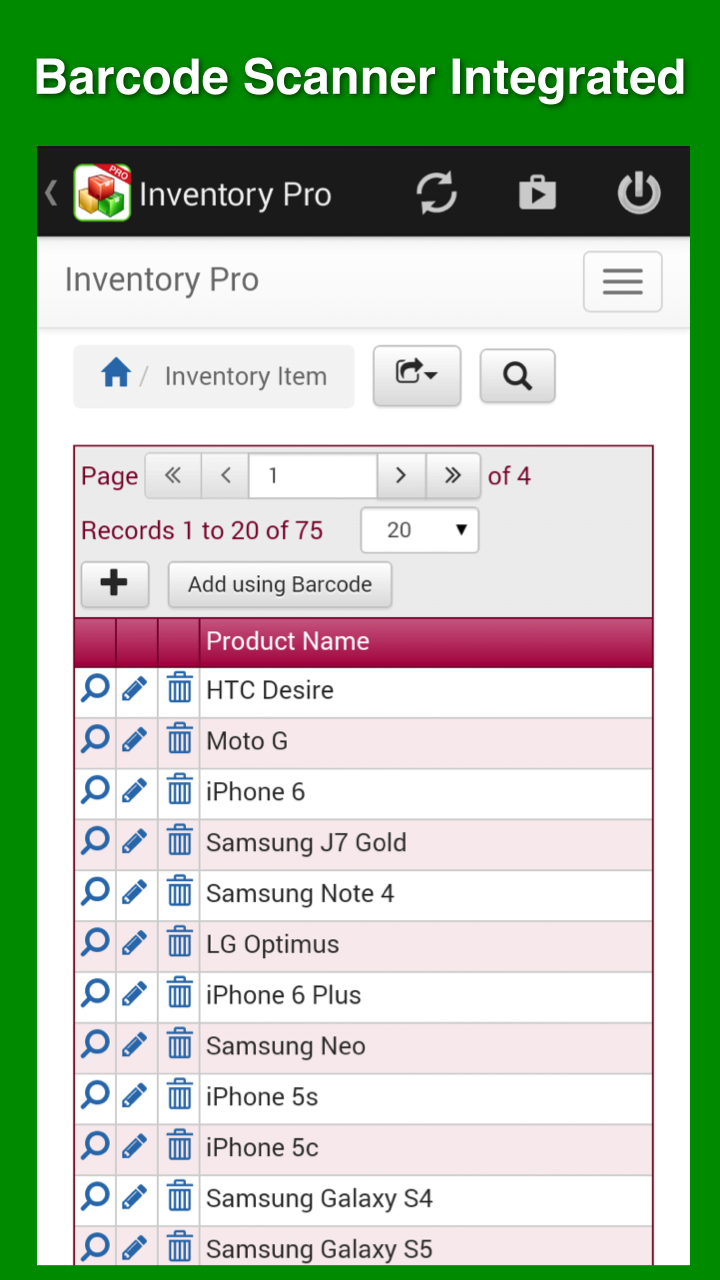This screenshot has width=720, height=1280.
Task: View HTC Desire record details
Action: coord(95,689)
